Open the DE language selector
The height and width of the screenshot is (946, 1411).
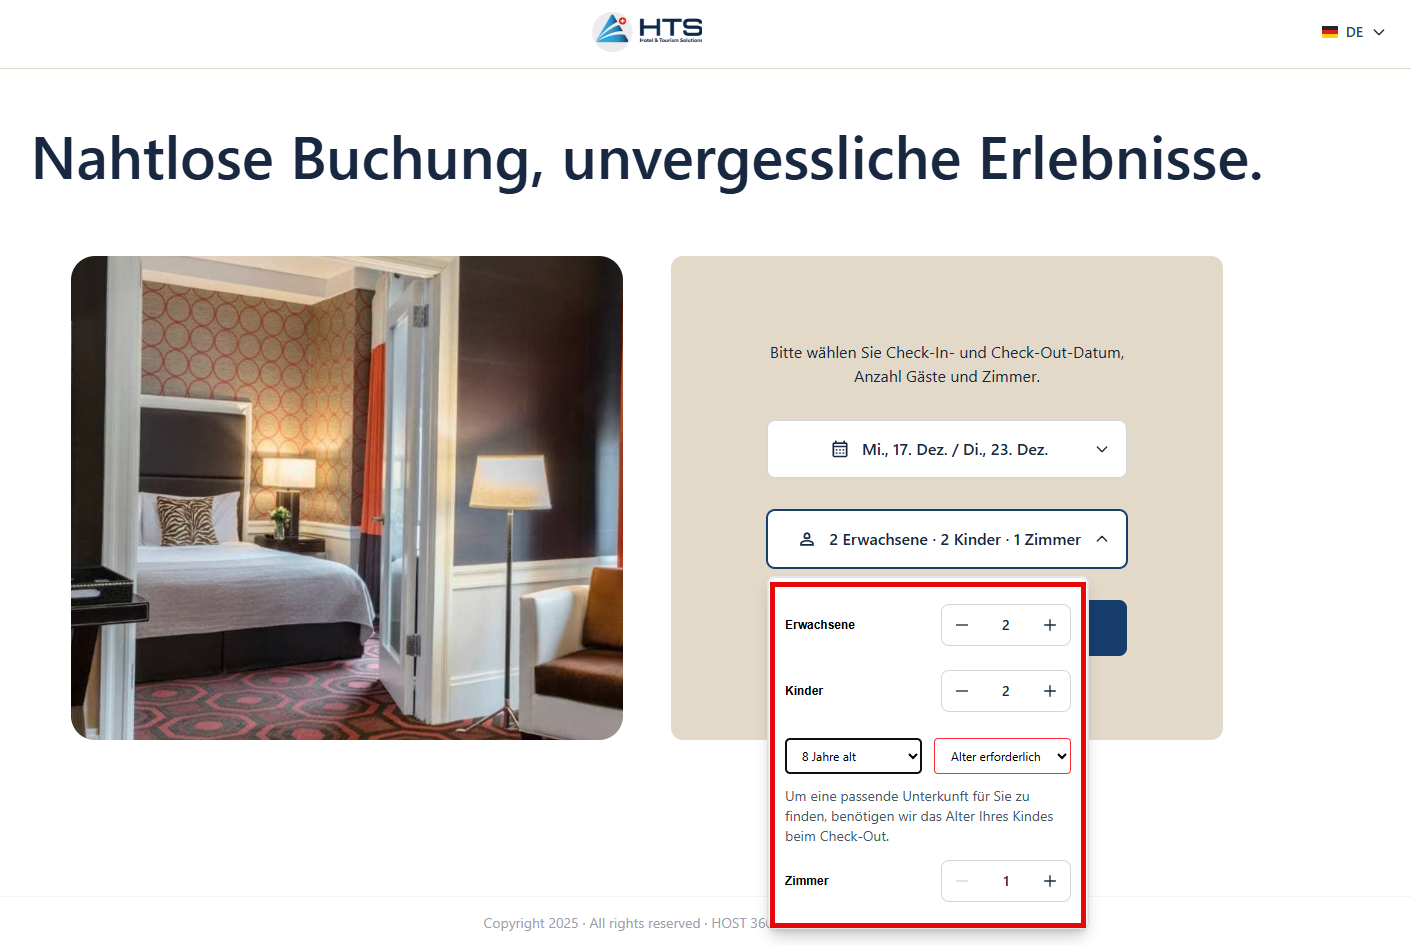click(1353, 32)
